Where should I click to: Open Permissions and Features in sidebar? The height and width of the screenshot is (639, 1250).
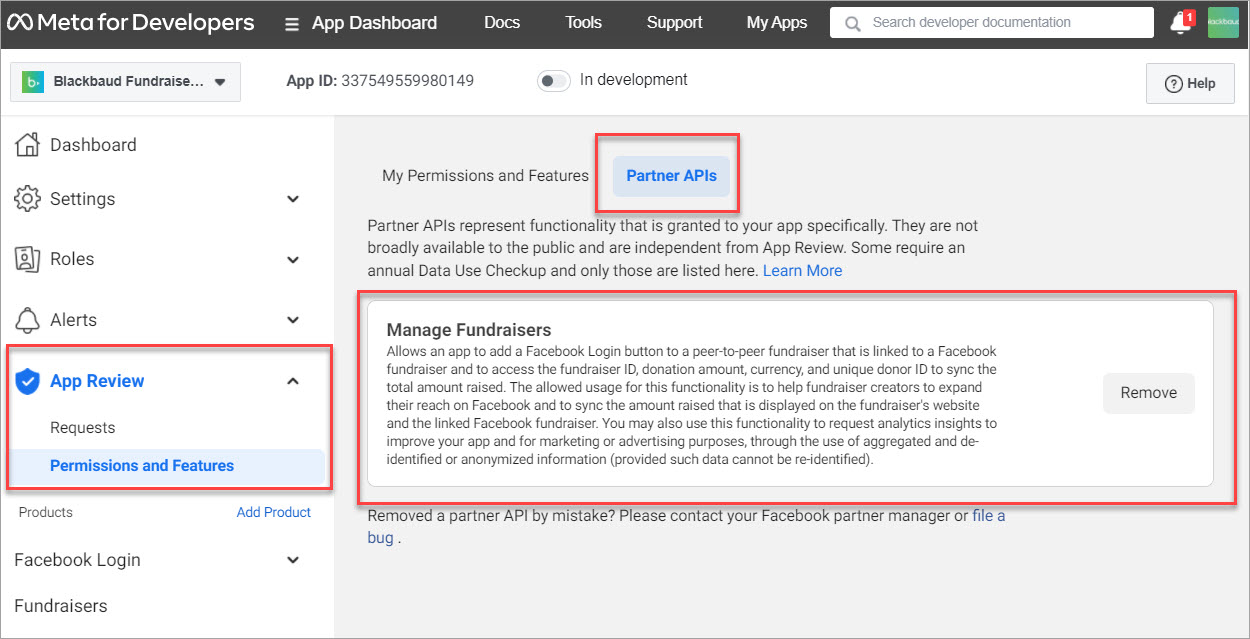(167, 466)
